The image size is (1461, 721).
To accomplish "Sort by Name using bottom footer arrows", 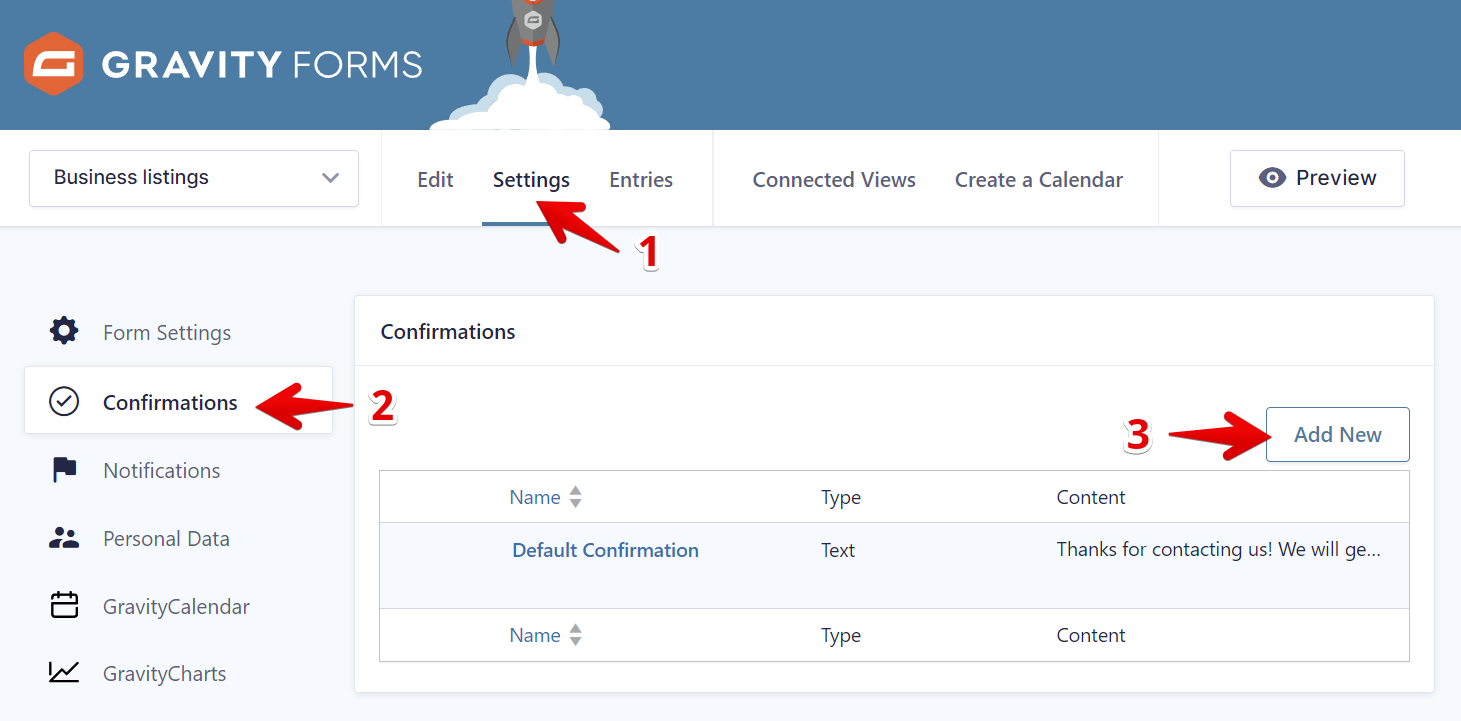I will tap(575, 635).
